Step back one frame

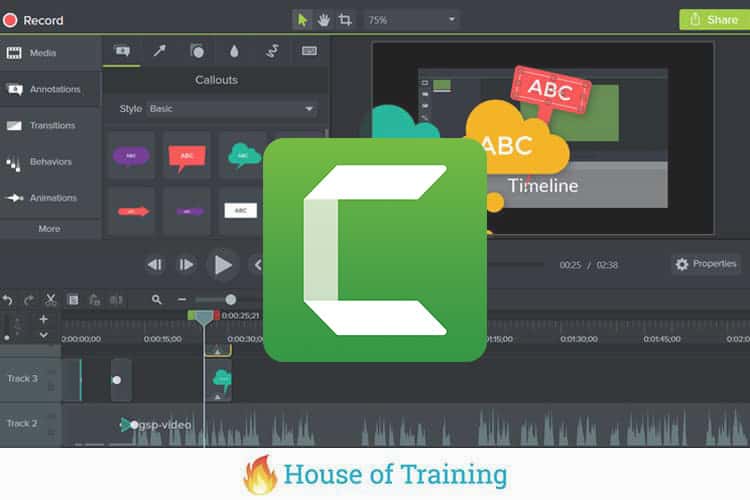[x=154, y=265]
